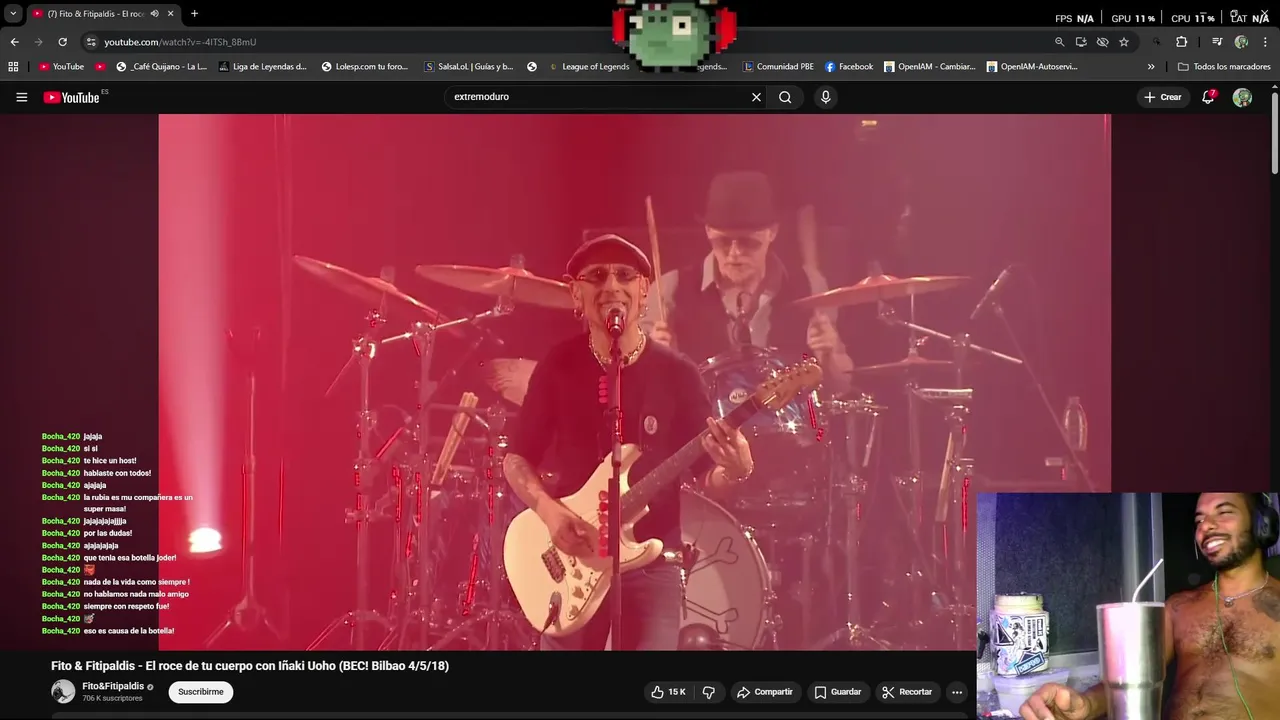View site information icon in address bar
This screenshot has height=720, width=1280.
point(91,42)
